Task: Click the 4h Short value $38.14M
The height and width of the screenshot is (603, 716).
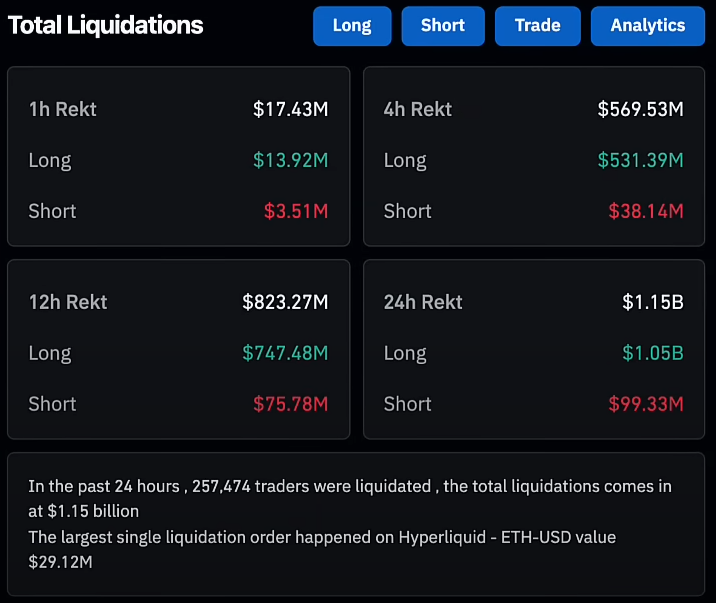Action: (x=646, y=211)
